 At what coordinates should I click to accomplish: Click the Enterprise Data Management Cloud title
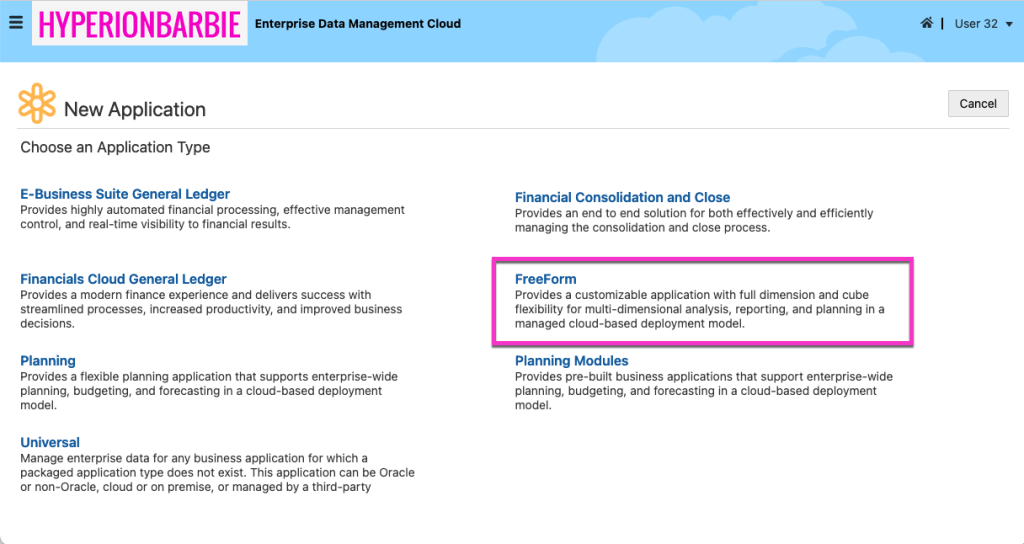pos(358,24)
